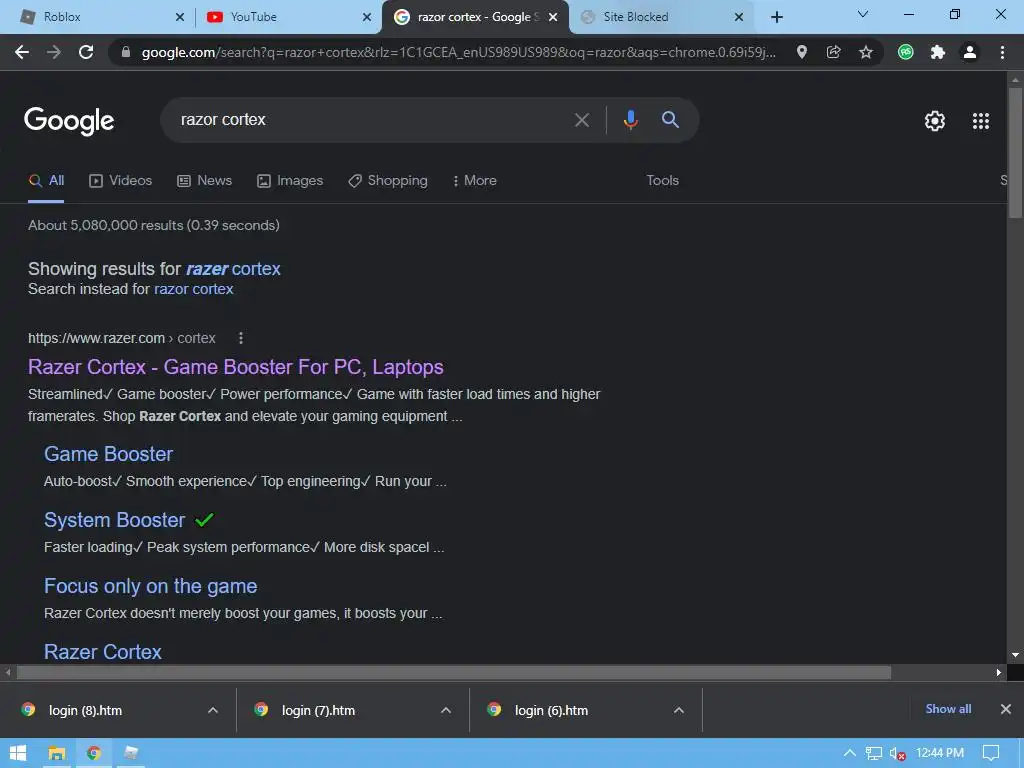Switch to the YouTube tab
Viewport: 1024px width, 768px height.
point(287,17)
